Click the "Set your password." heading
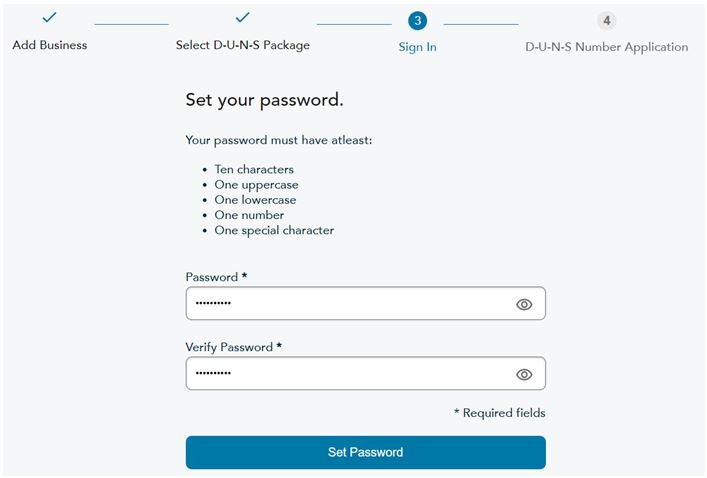This screenshot has height=478, width=707. [264, 100]
